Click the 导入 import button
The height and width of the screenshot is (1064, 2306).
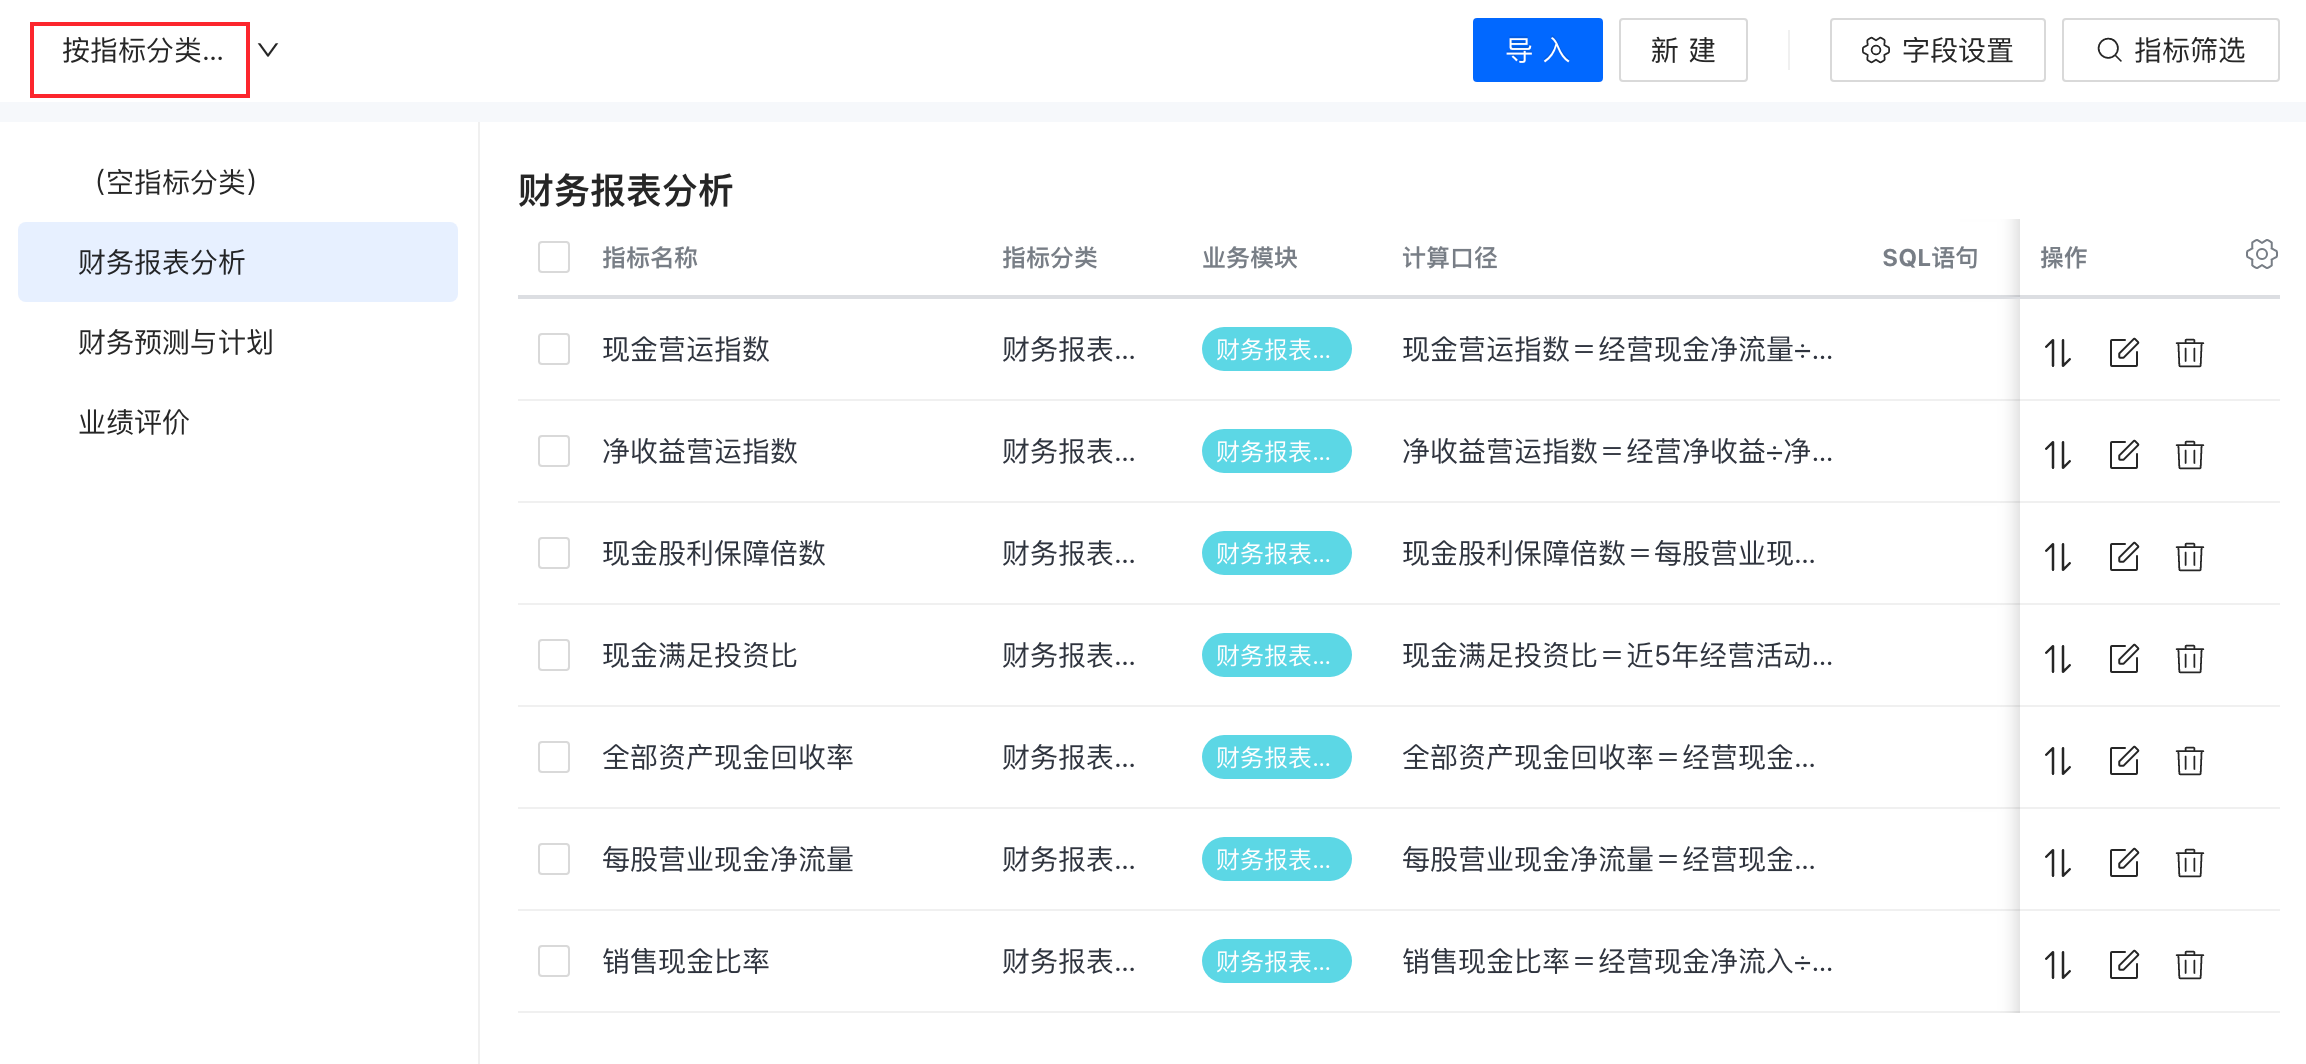[1537, 50]
